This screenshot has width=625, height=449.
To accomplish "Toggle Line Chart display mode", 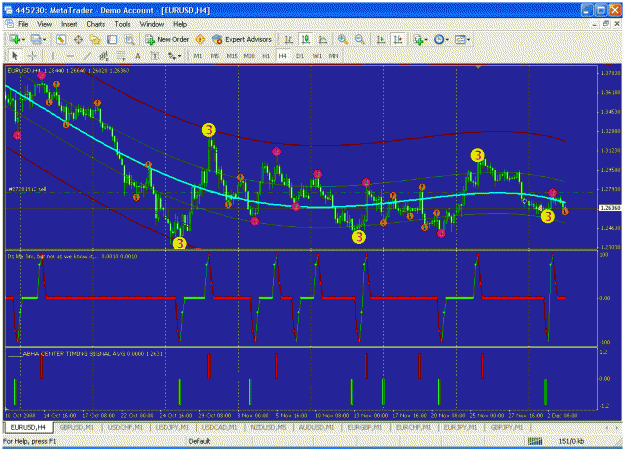I will [322, 39].
